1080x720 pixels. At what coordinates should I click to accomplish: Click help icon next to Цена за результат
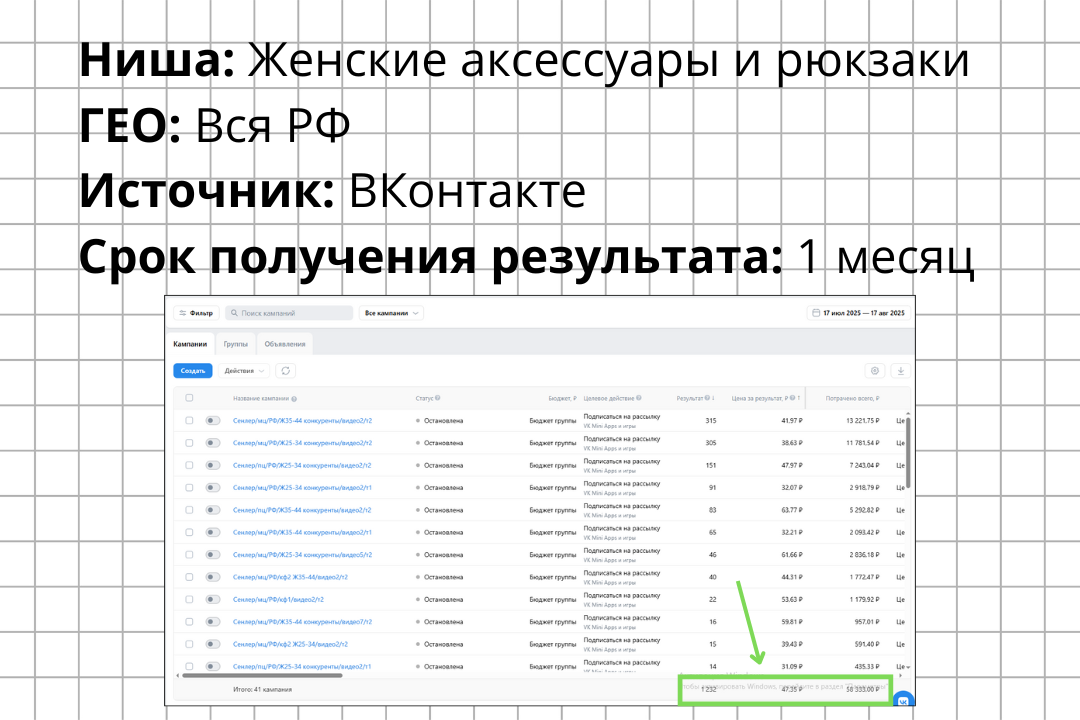click(792, 398)
